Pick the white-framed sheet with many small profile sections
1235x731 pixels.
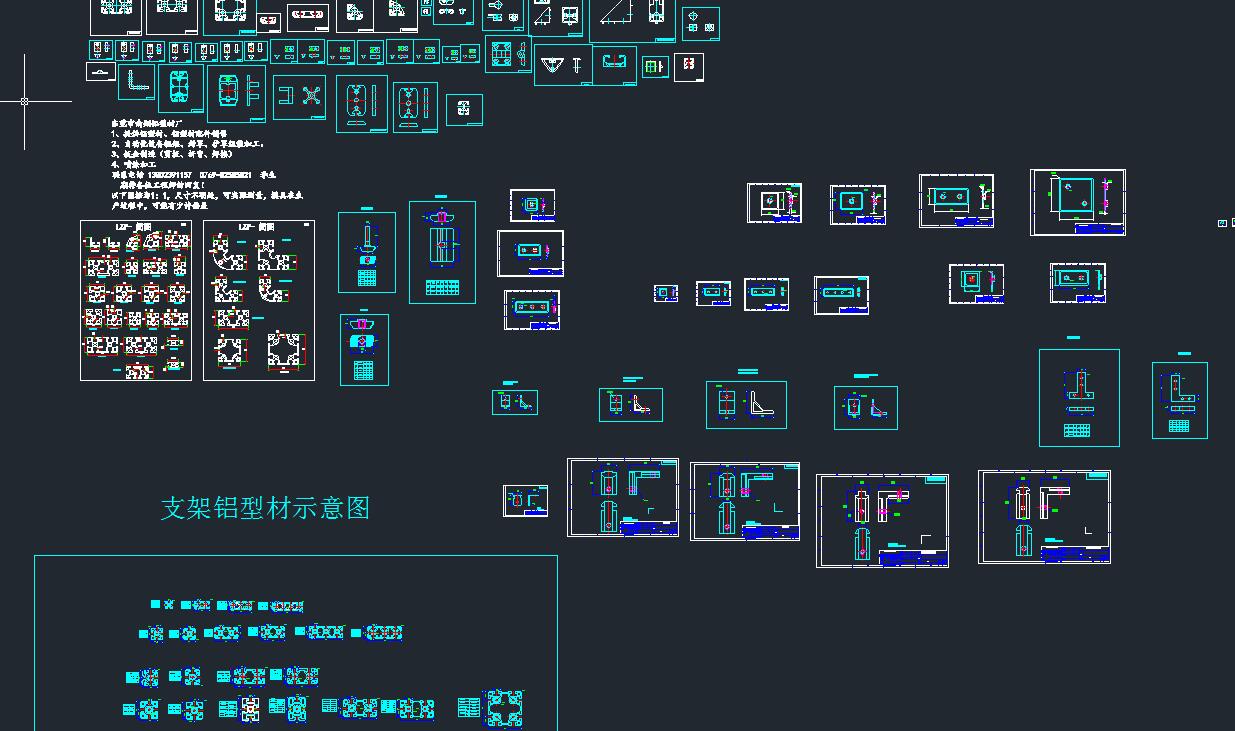136,301
